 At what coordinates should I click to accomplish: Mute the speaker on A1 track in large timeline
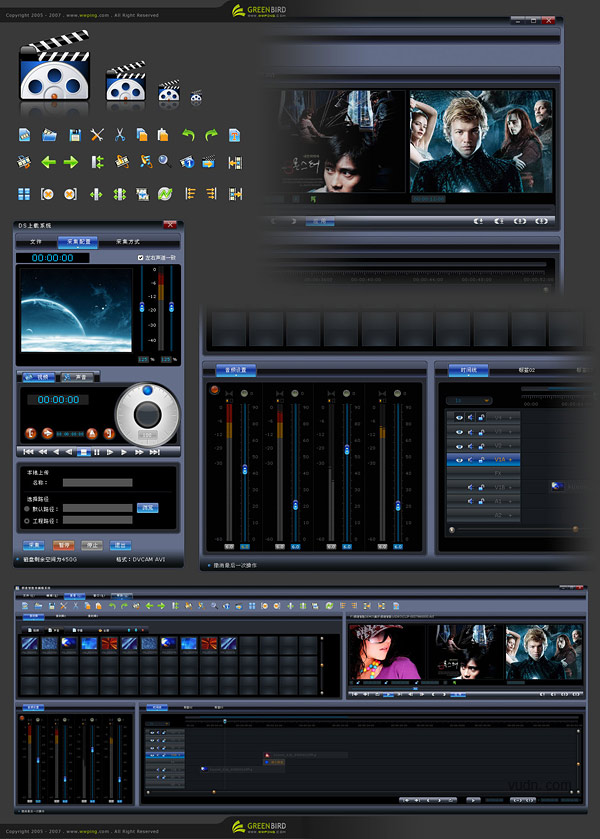point(470,501)
